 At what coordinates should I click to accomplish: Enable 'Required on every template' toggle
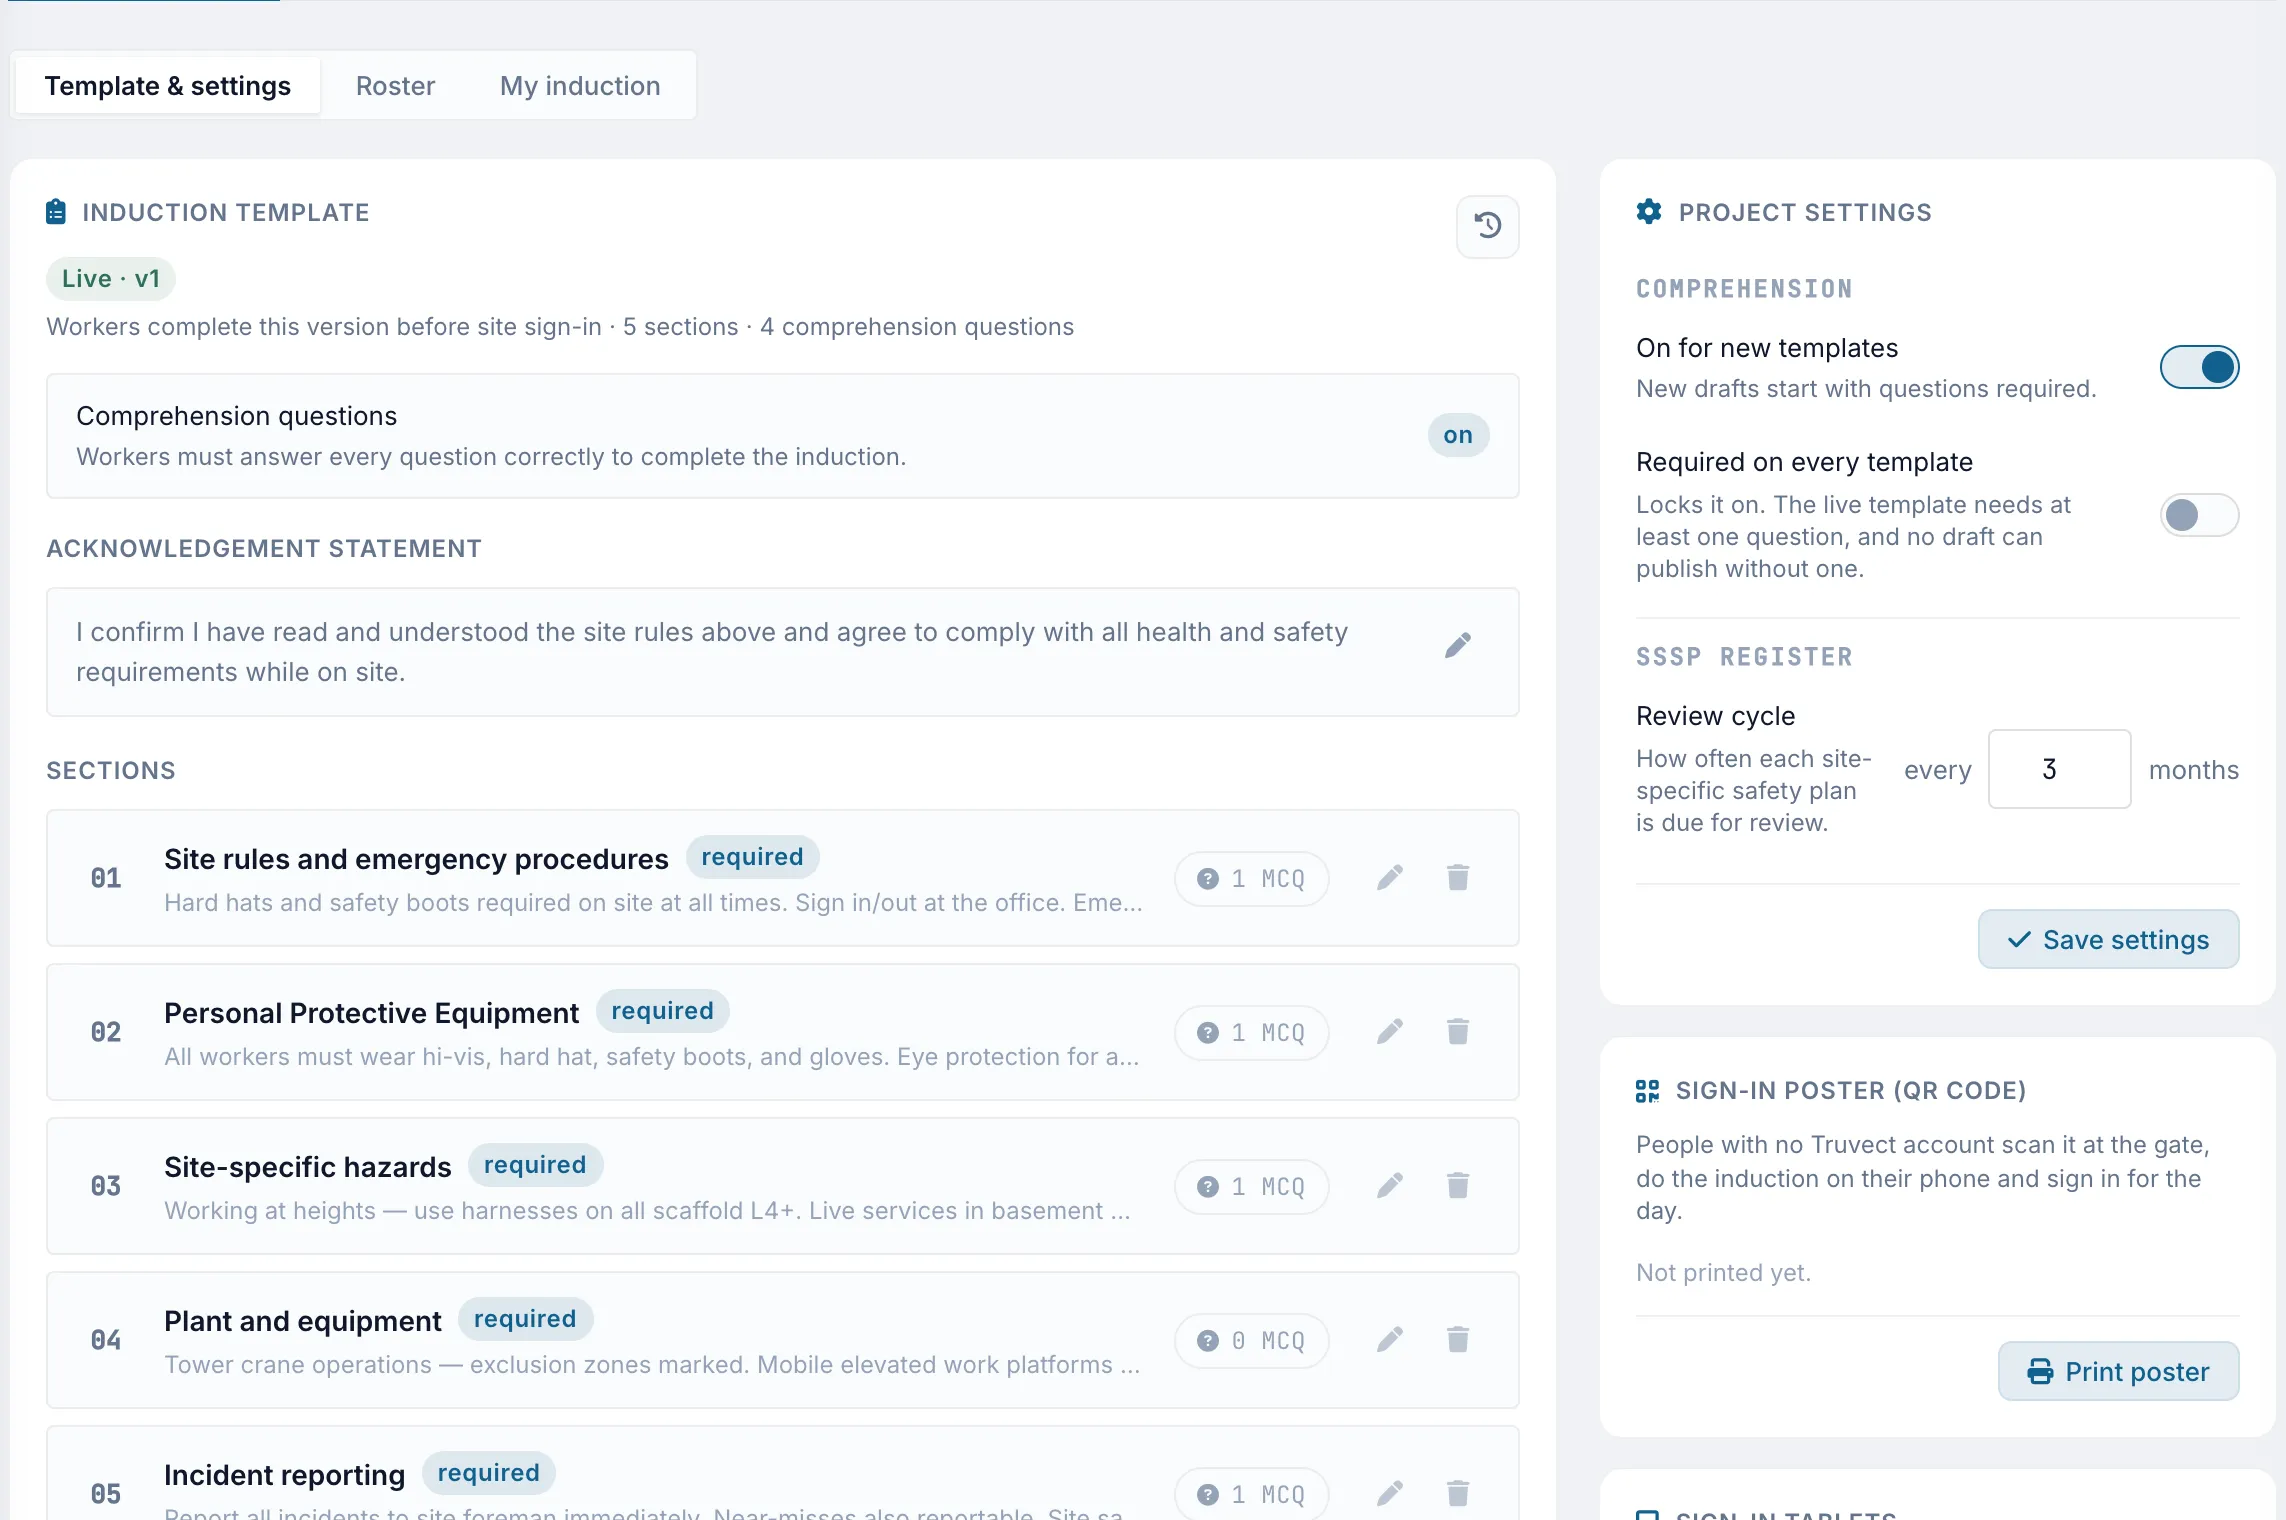(x=2199, y=515)
